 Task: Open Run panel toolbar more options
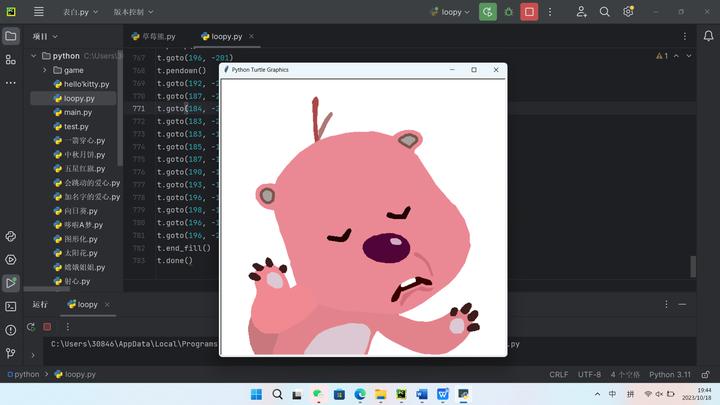[68, 326]
